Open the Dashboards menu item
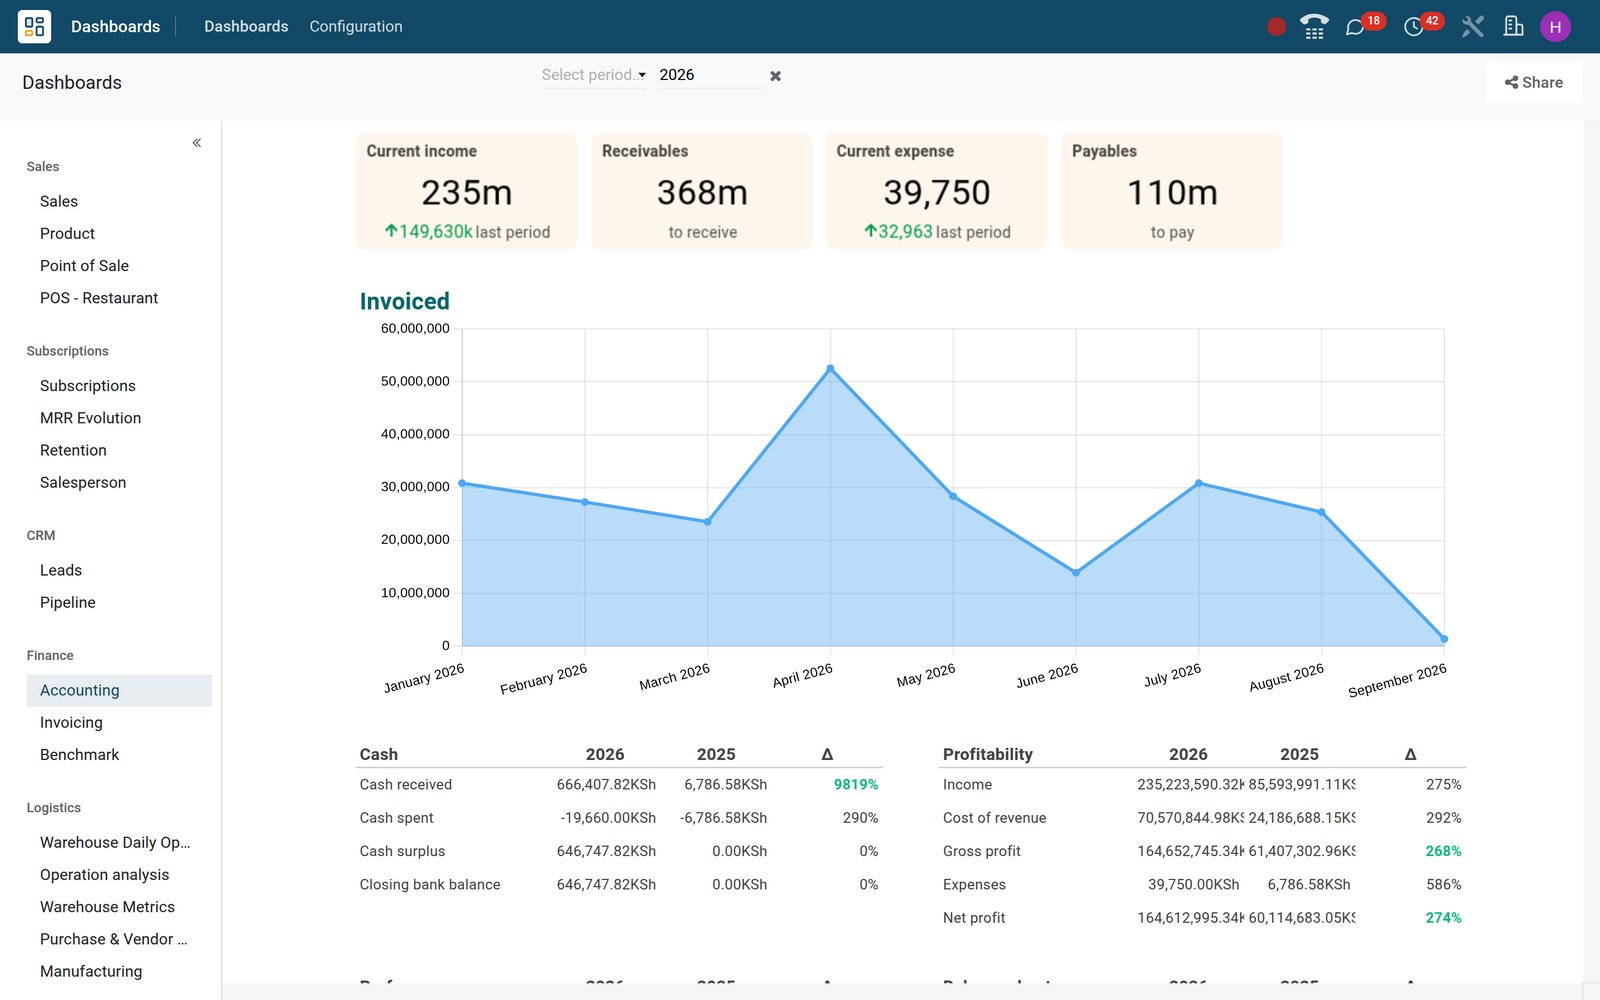This screenshot has height=1000, width=1600. (x=246, y=27)
